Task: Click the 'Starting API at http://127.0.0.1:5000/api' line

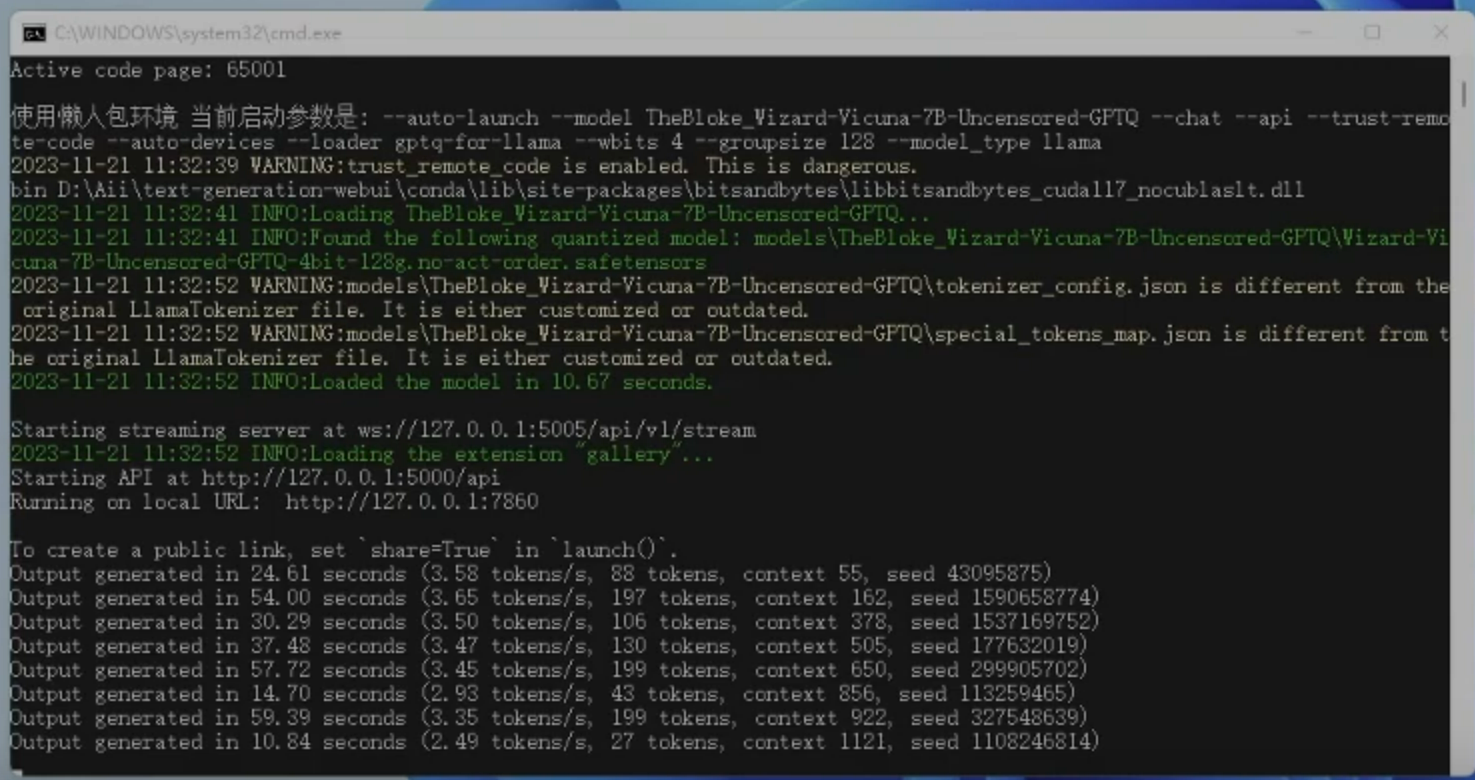Action: [x=255, y=478]
